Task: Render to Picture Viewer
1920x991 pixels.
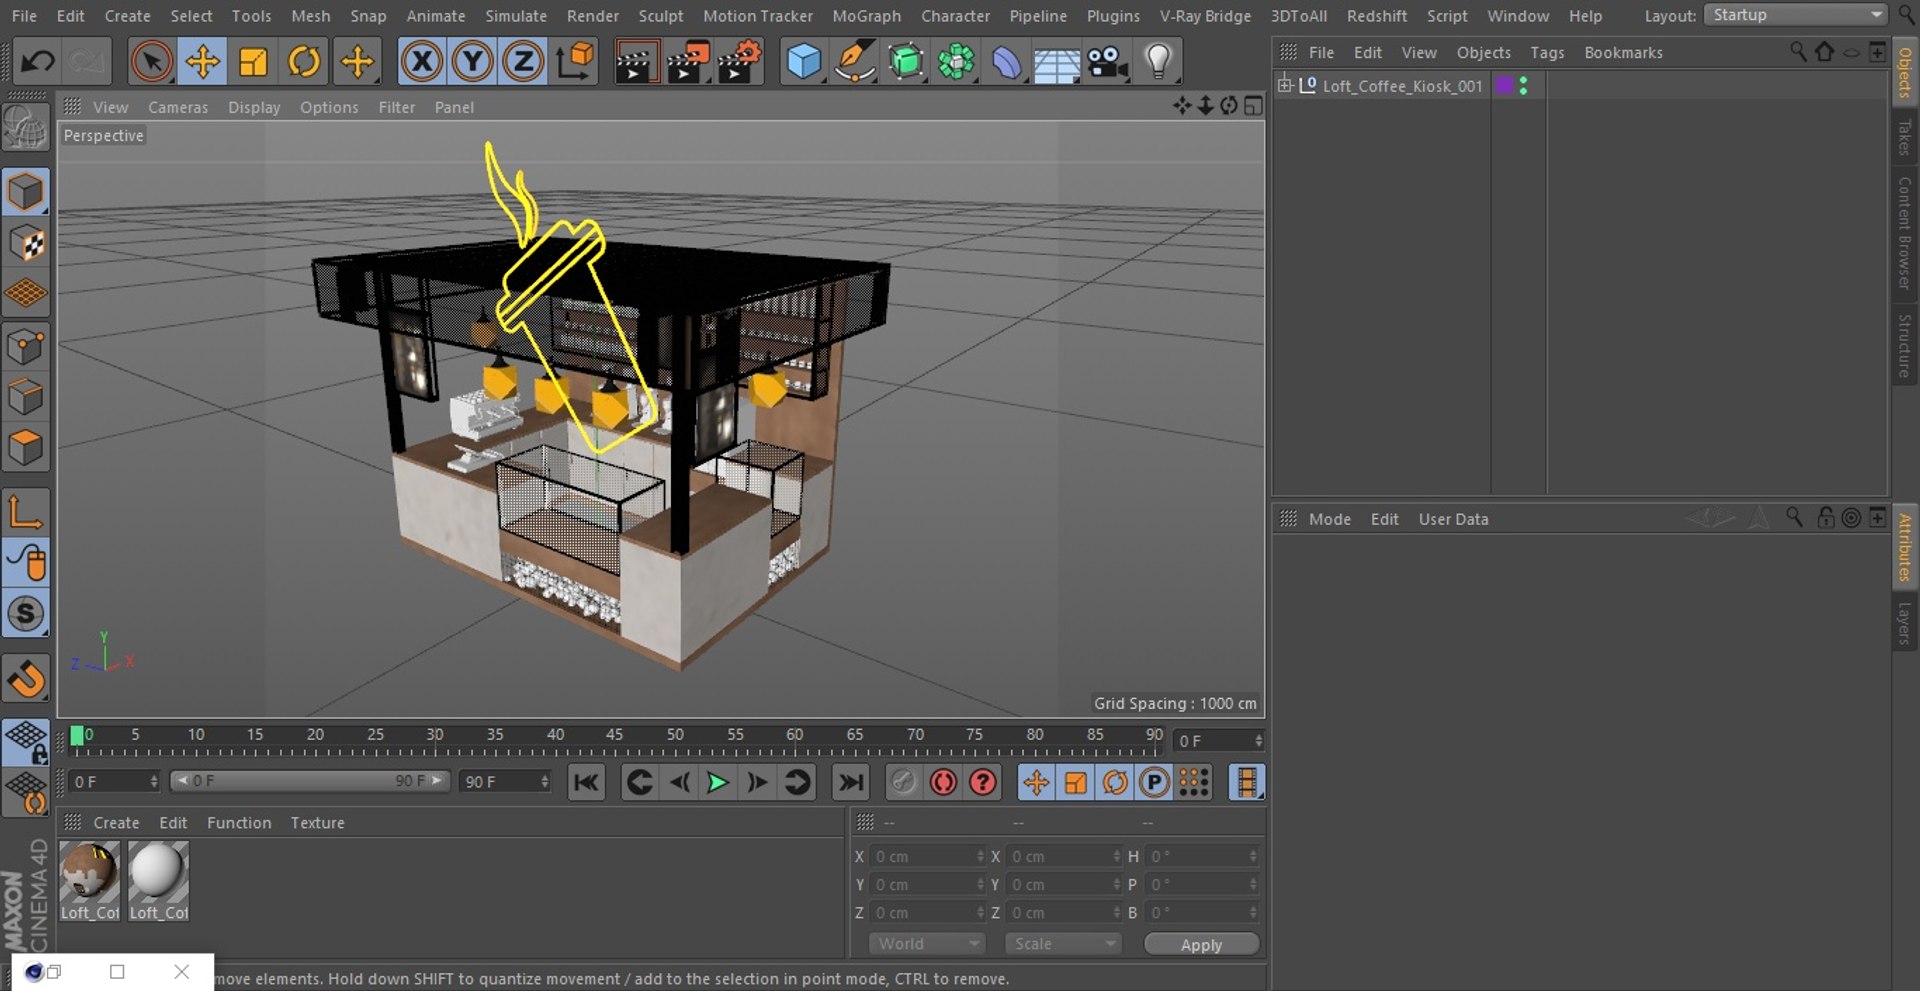Action: 687,62
